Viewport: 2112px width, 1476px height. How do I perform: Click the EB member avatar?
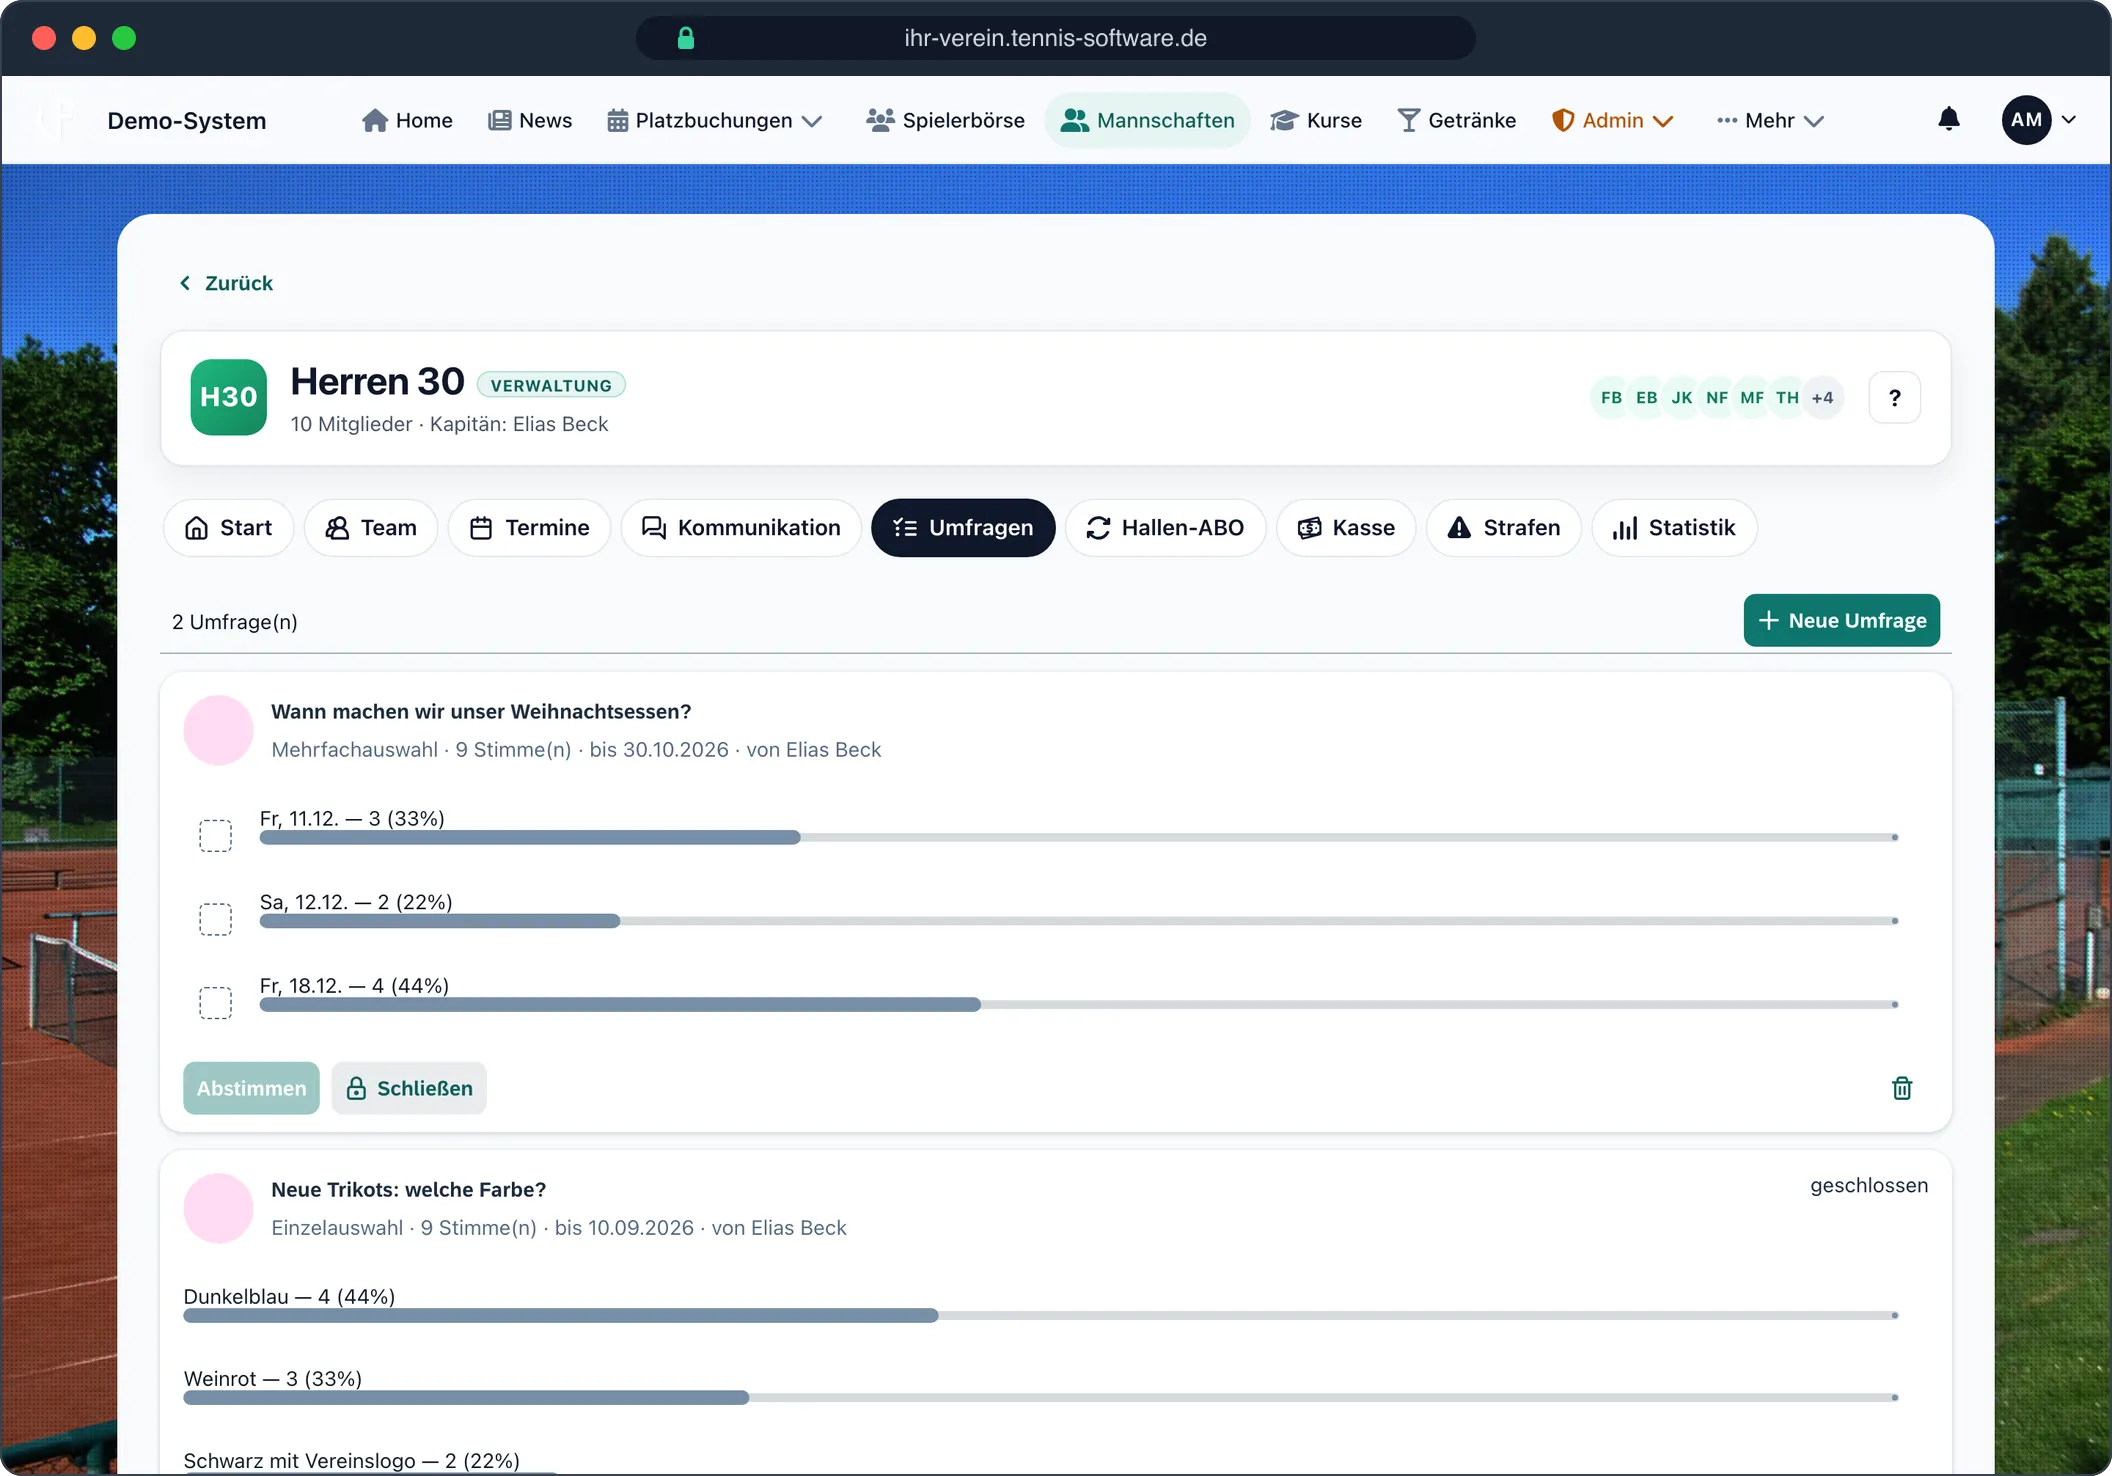1647,398
